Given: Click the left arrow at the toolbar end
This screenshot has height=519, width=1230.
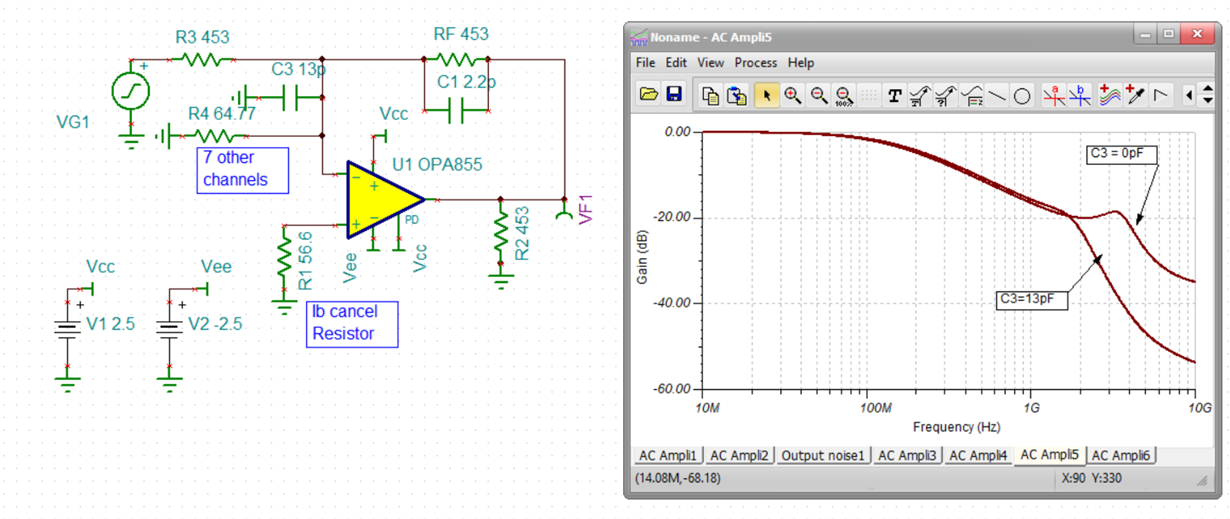Looking at the screenshot, I should pyautogui.click(x=1190, y=95).
